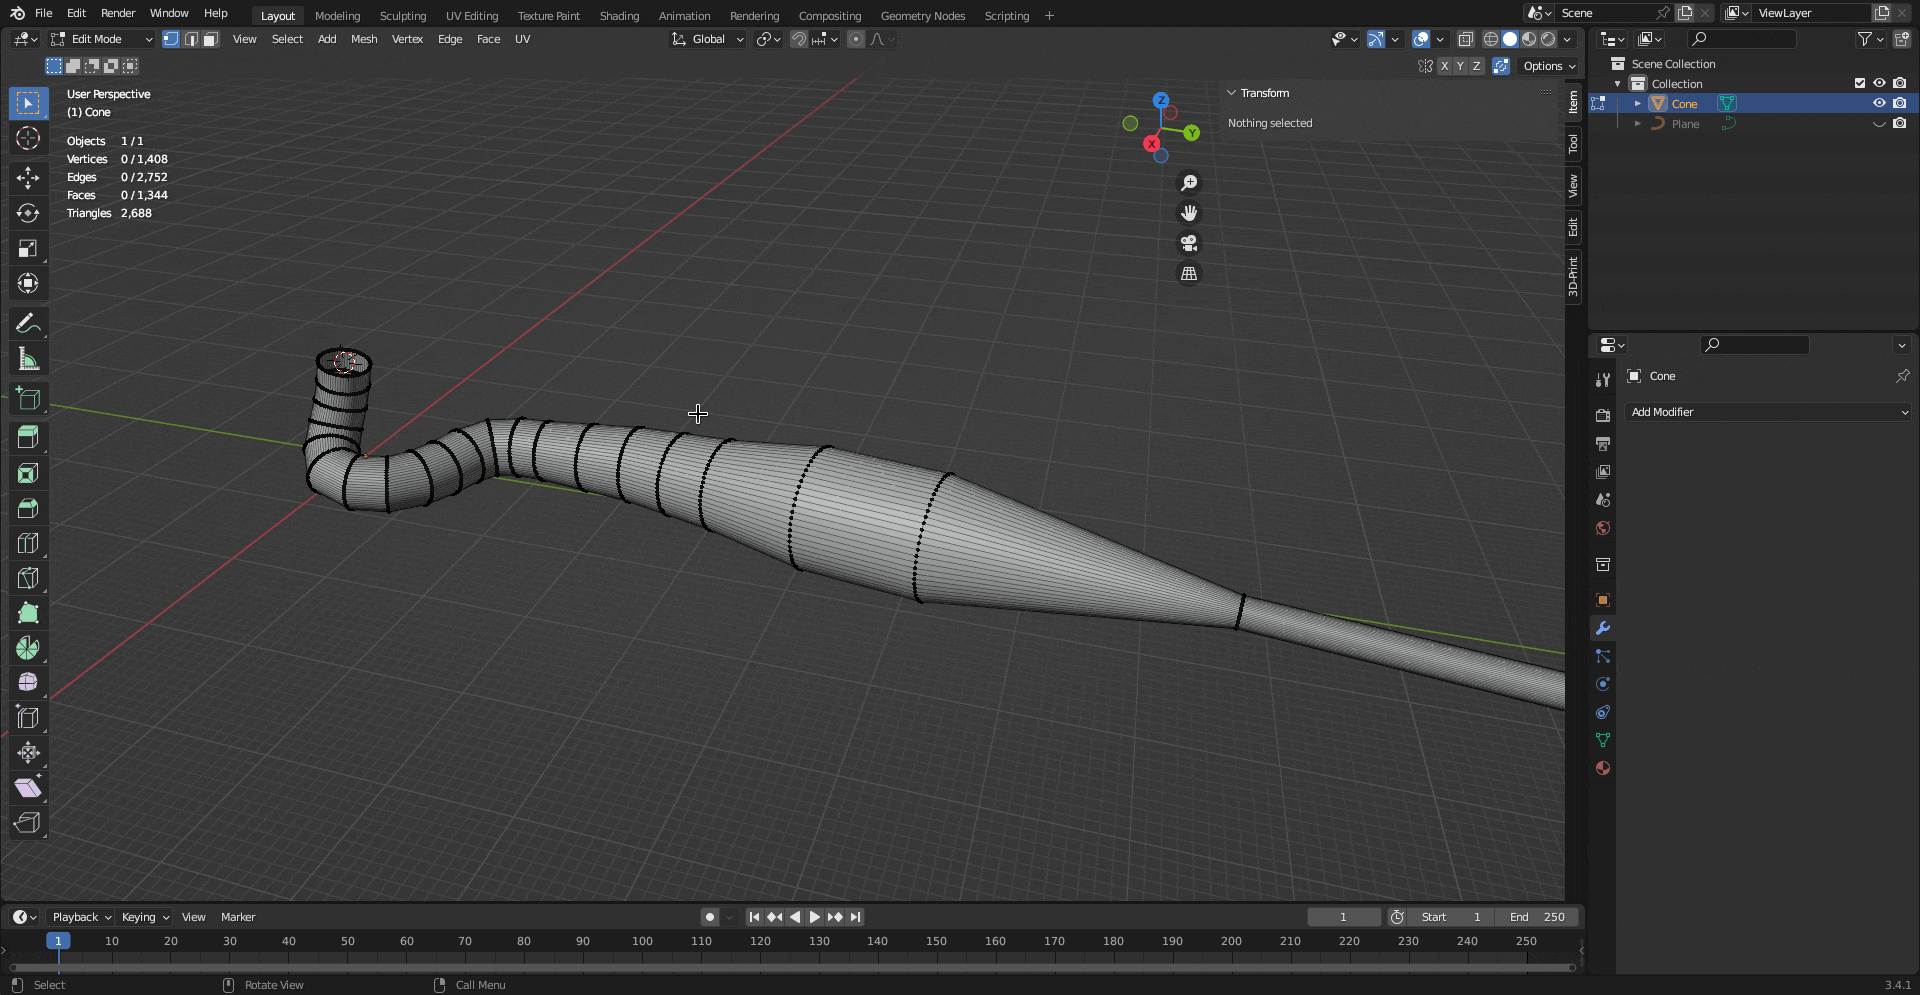Activate the Rotate tool
Screen dimensions: 1920x995
tap(28, 213)
